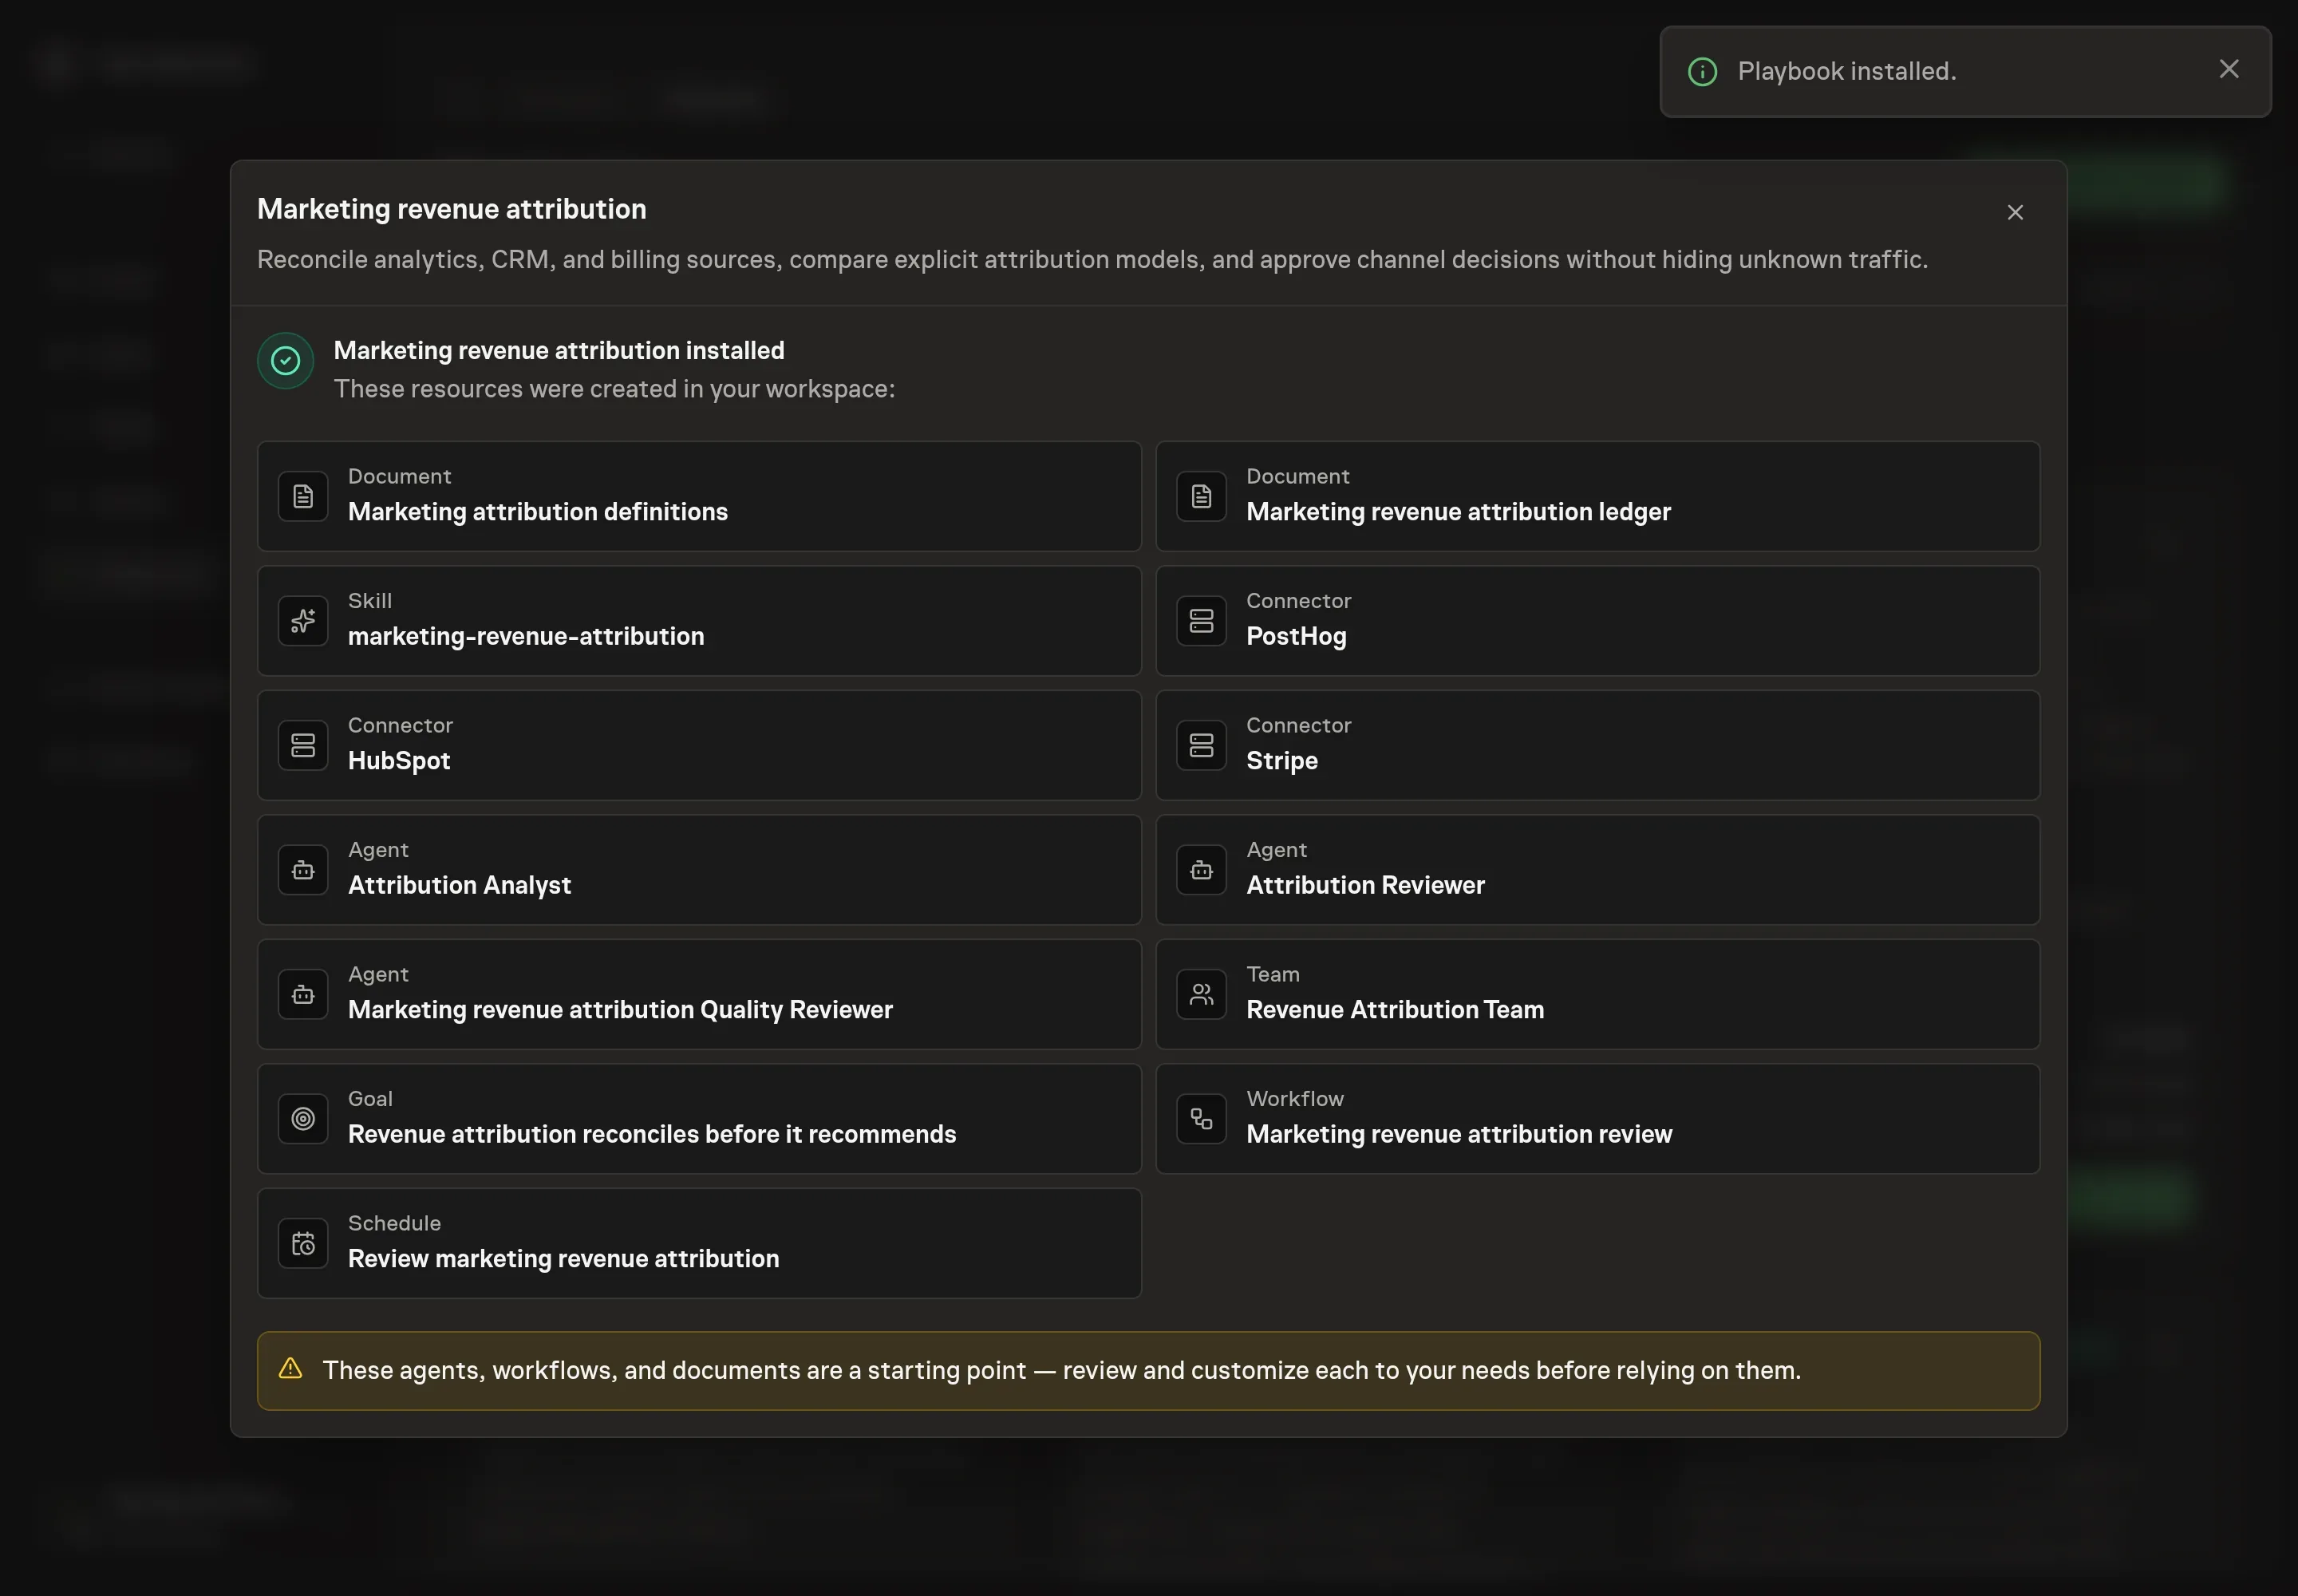The height and width of the screenshot is (1596, 2298).
Task: Click the HubSpot connector icon
Action: coord(303,745)
